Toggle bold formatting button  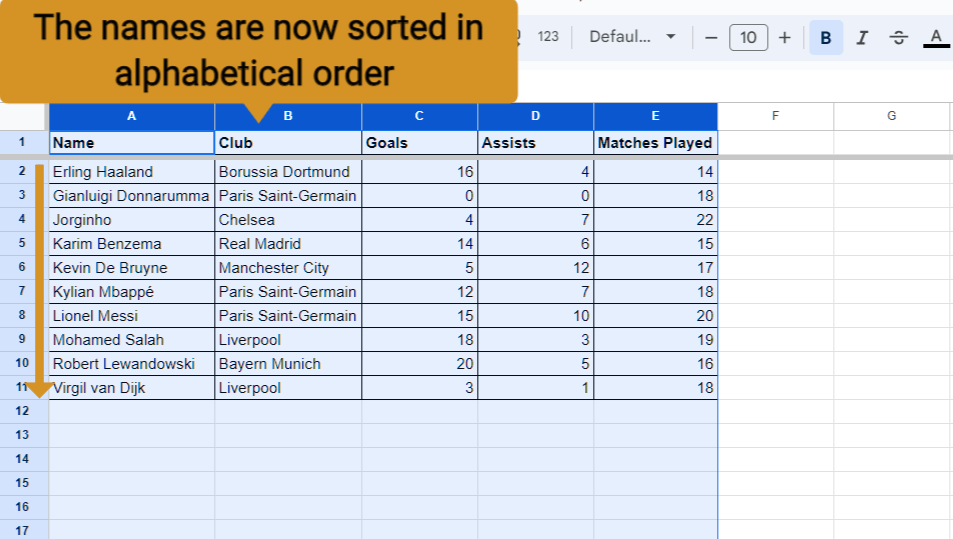(x=825, y=38)
